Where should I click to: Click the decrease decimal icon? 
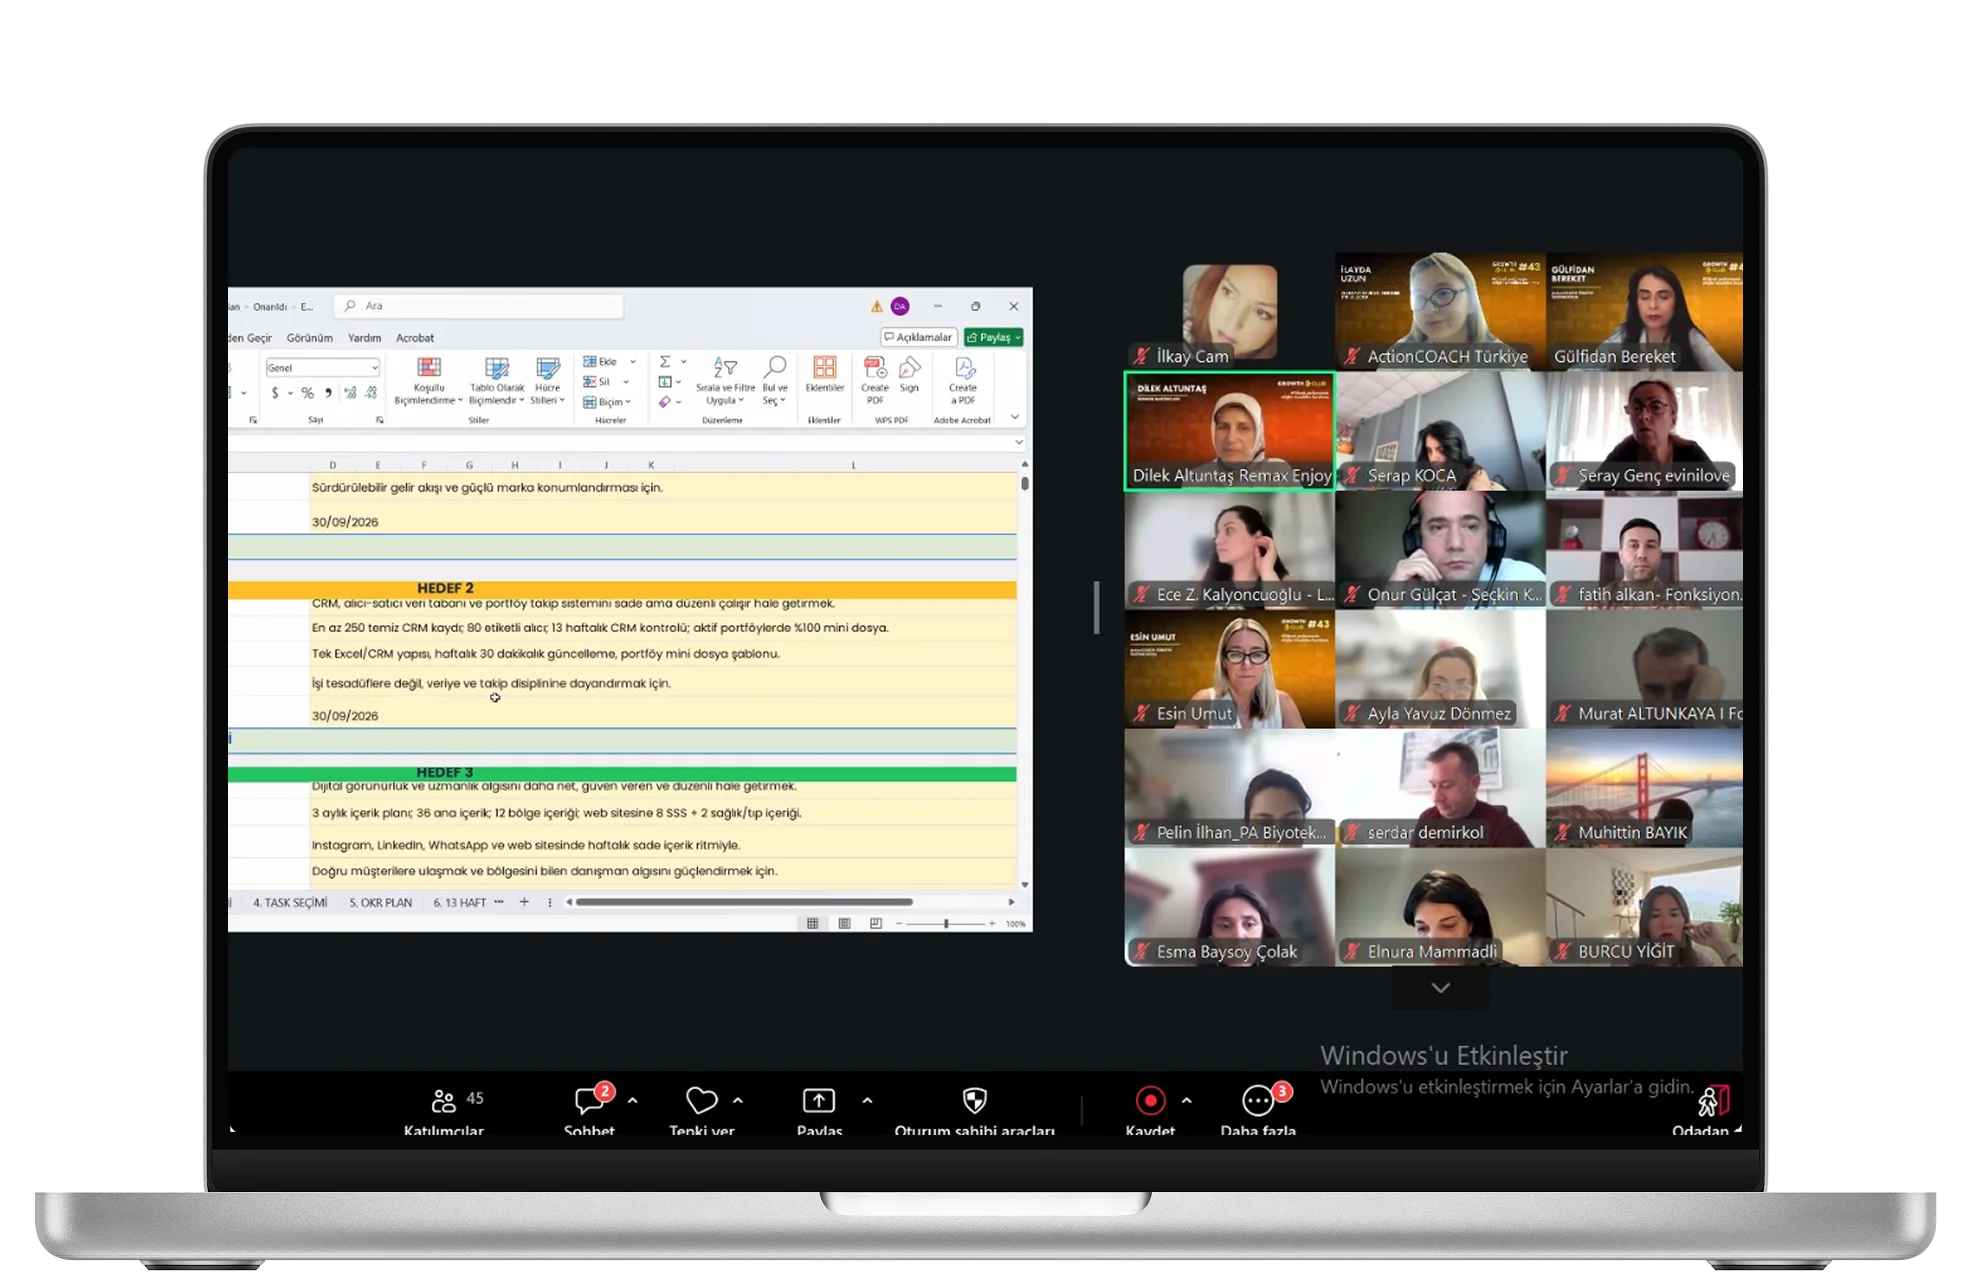point(371,393)
